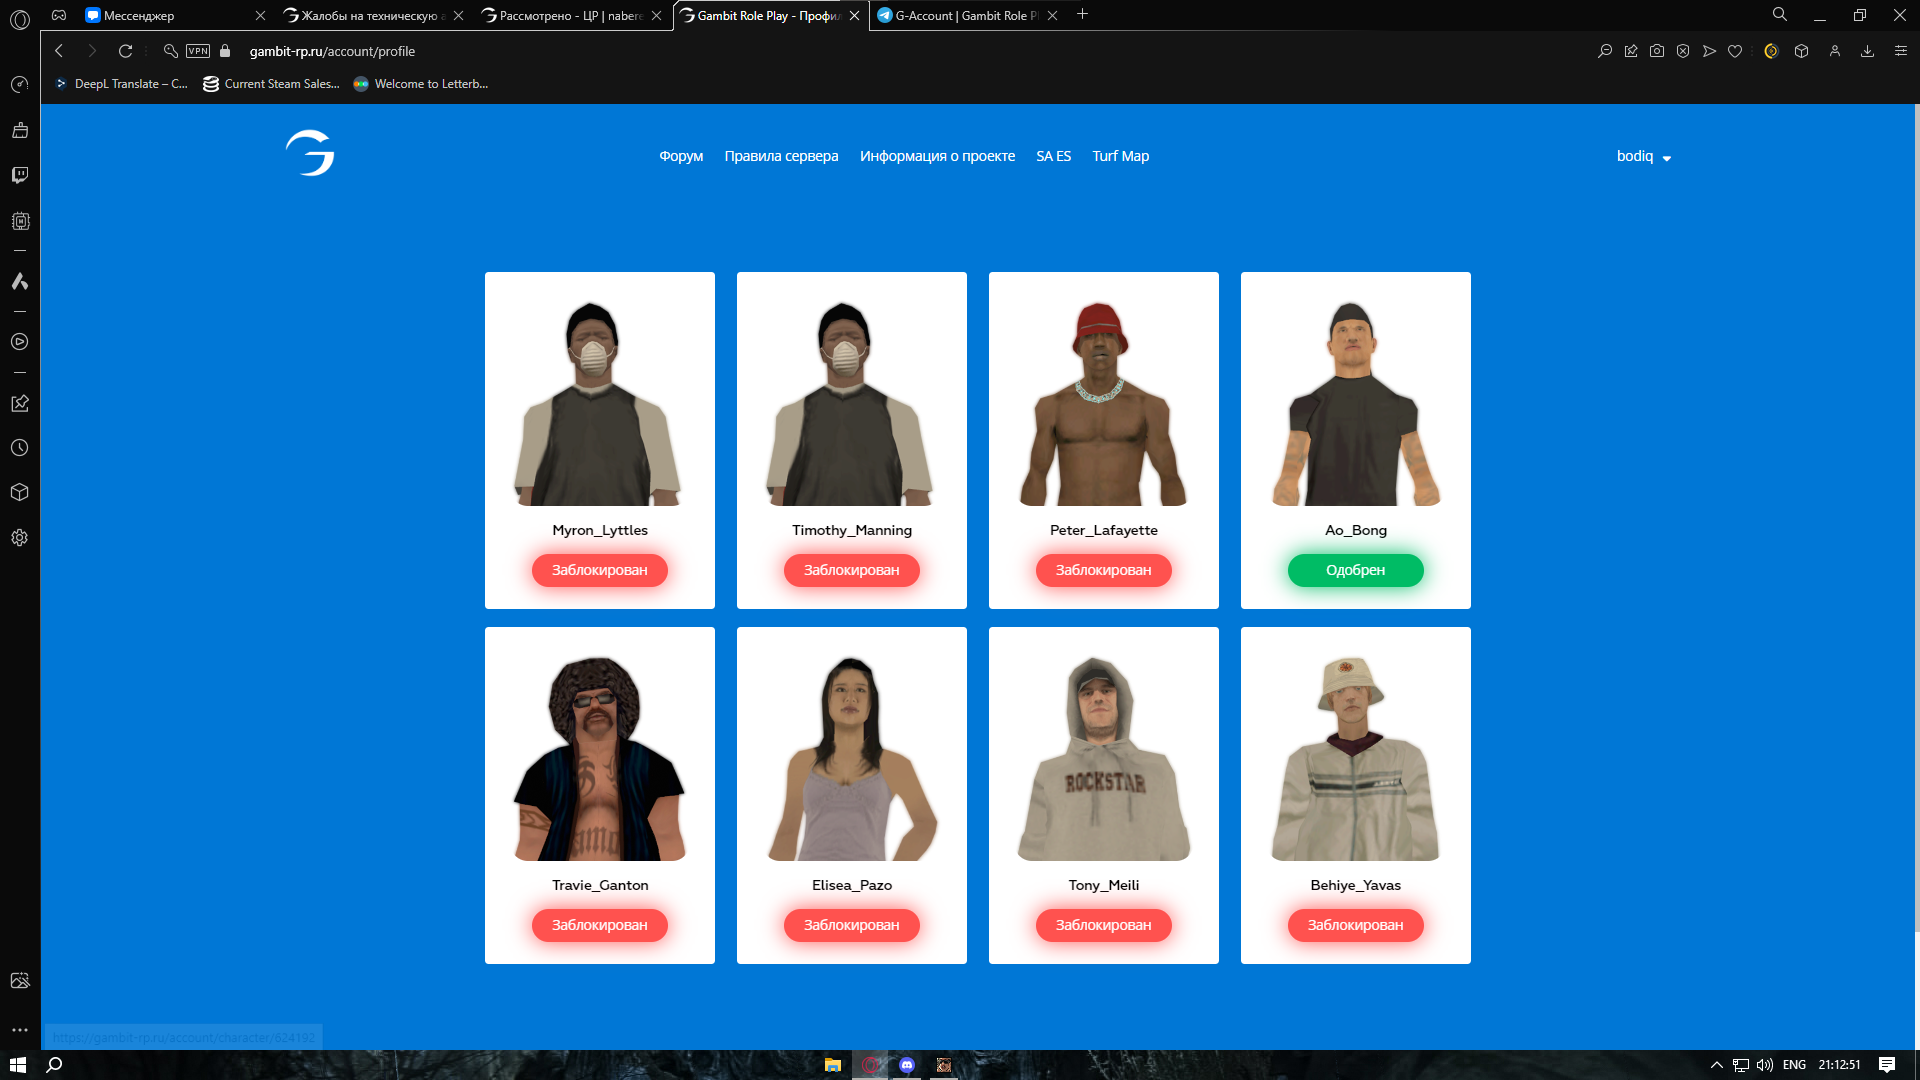Reload the page with the refresh icon
Viewport: 1920px width, 1080px height.
pos(125,51)
